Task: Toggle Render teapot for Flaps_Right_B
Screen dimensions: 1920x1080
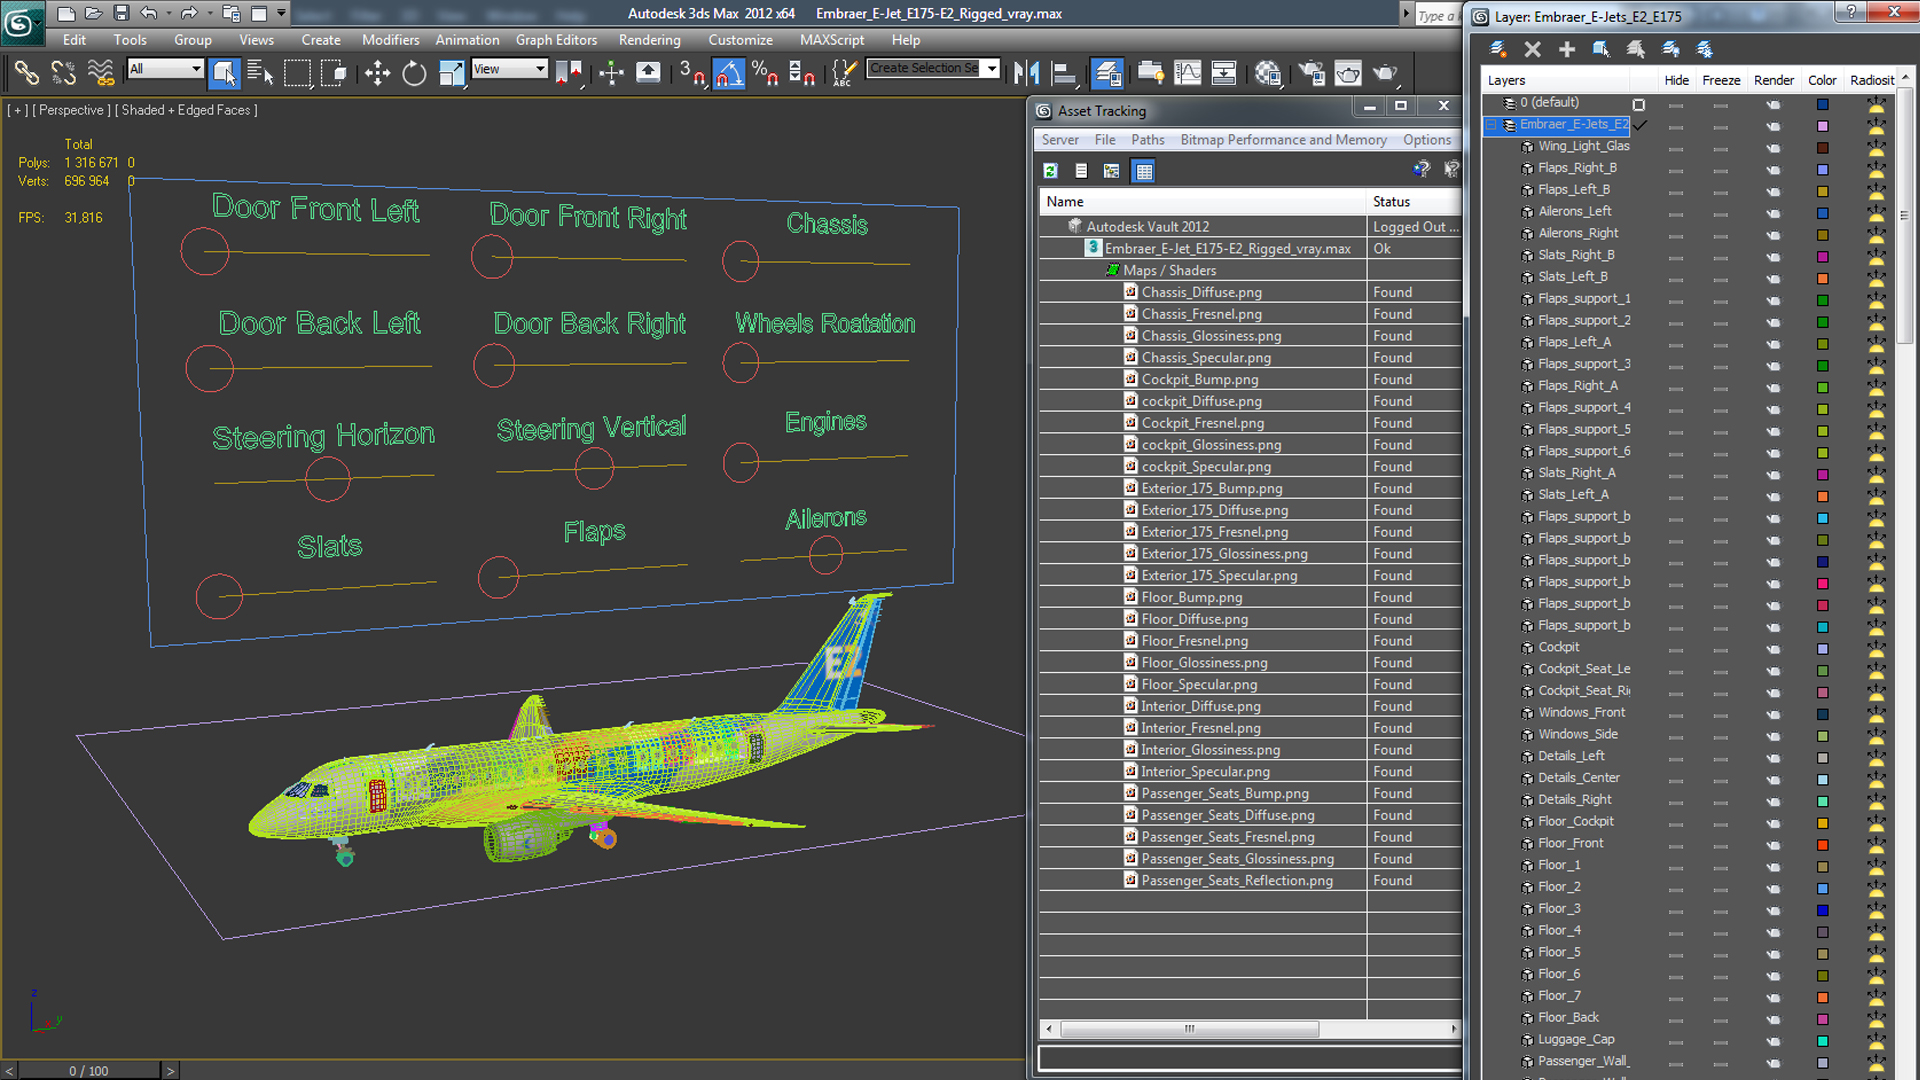Action: [1773, 169]
